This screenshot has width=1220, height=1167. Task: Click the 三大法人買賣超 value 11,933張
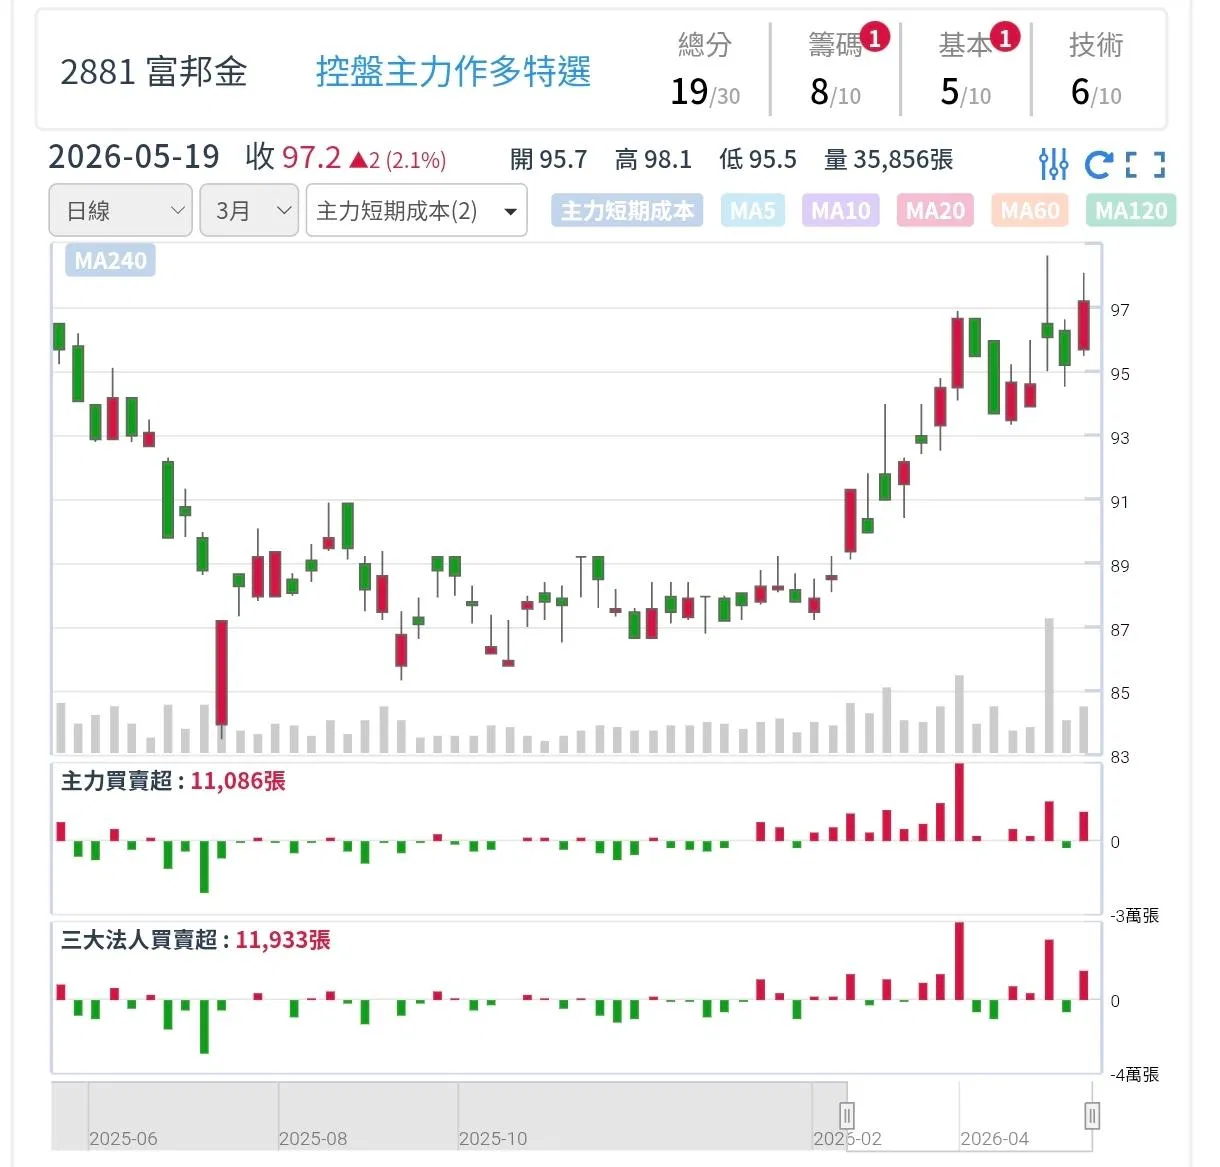[x=283, y=940]
